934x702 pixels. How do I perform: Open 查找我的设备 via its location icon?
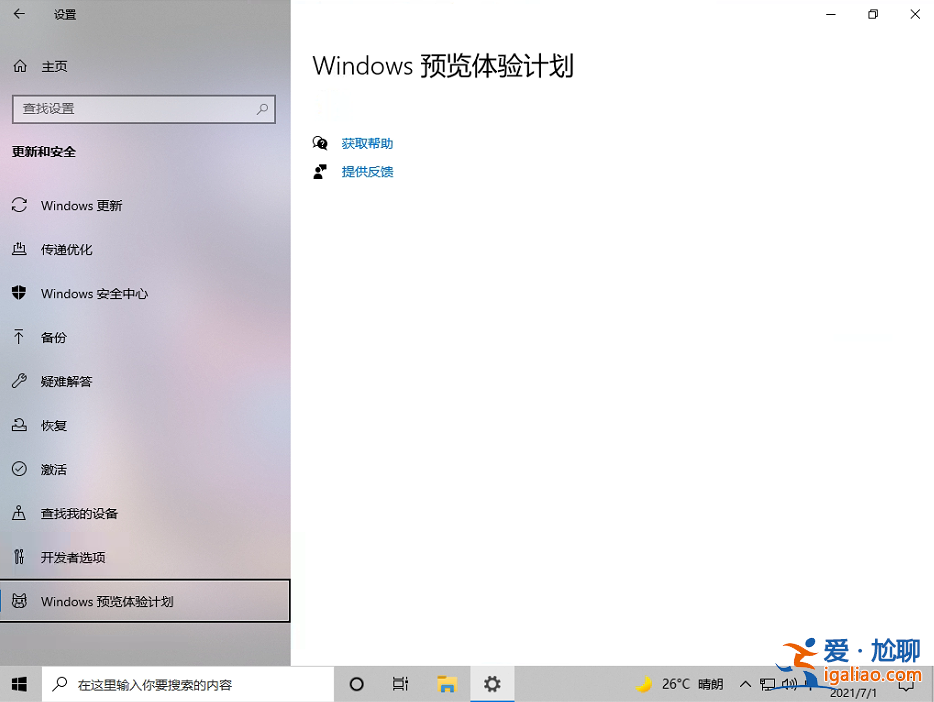click(19, 513)
